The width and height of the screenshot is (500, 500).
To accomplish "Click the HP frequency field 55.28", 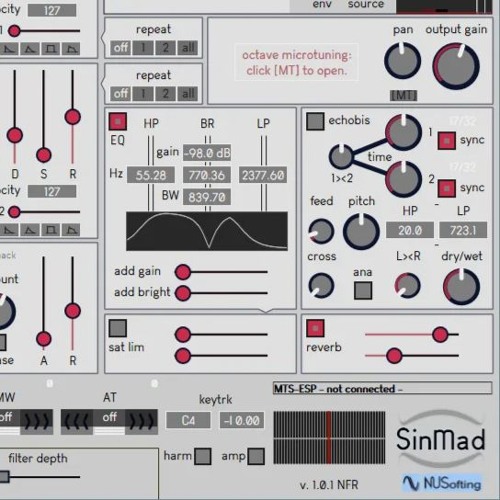I will point(151,175).
